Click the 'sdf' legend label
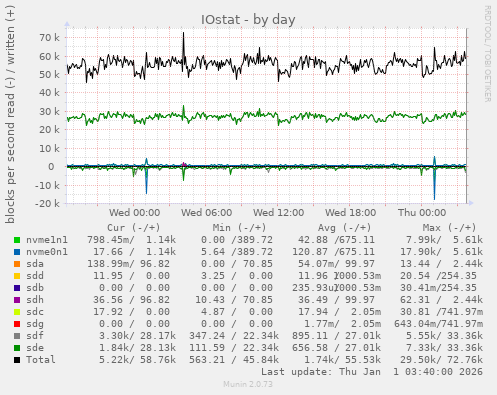Screen dimensions: 497x395 (35, 336)
